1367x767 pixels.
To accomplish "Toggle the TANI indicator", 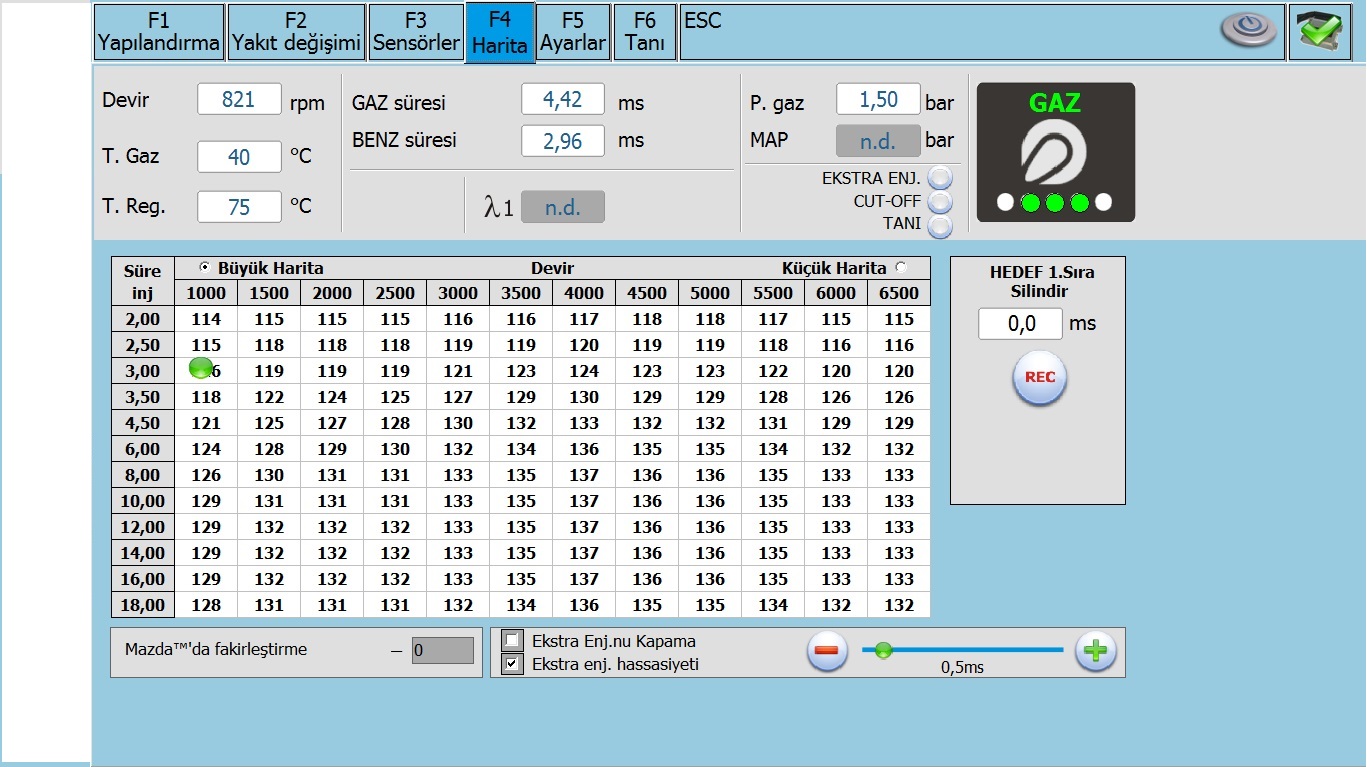I will (940, 226).
